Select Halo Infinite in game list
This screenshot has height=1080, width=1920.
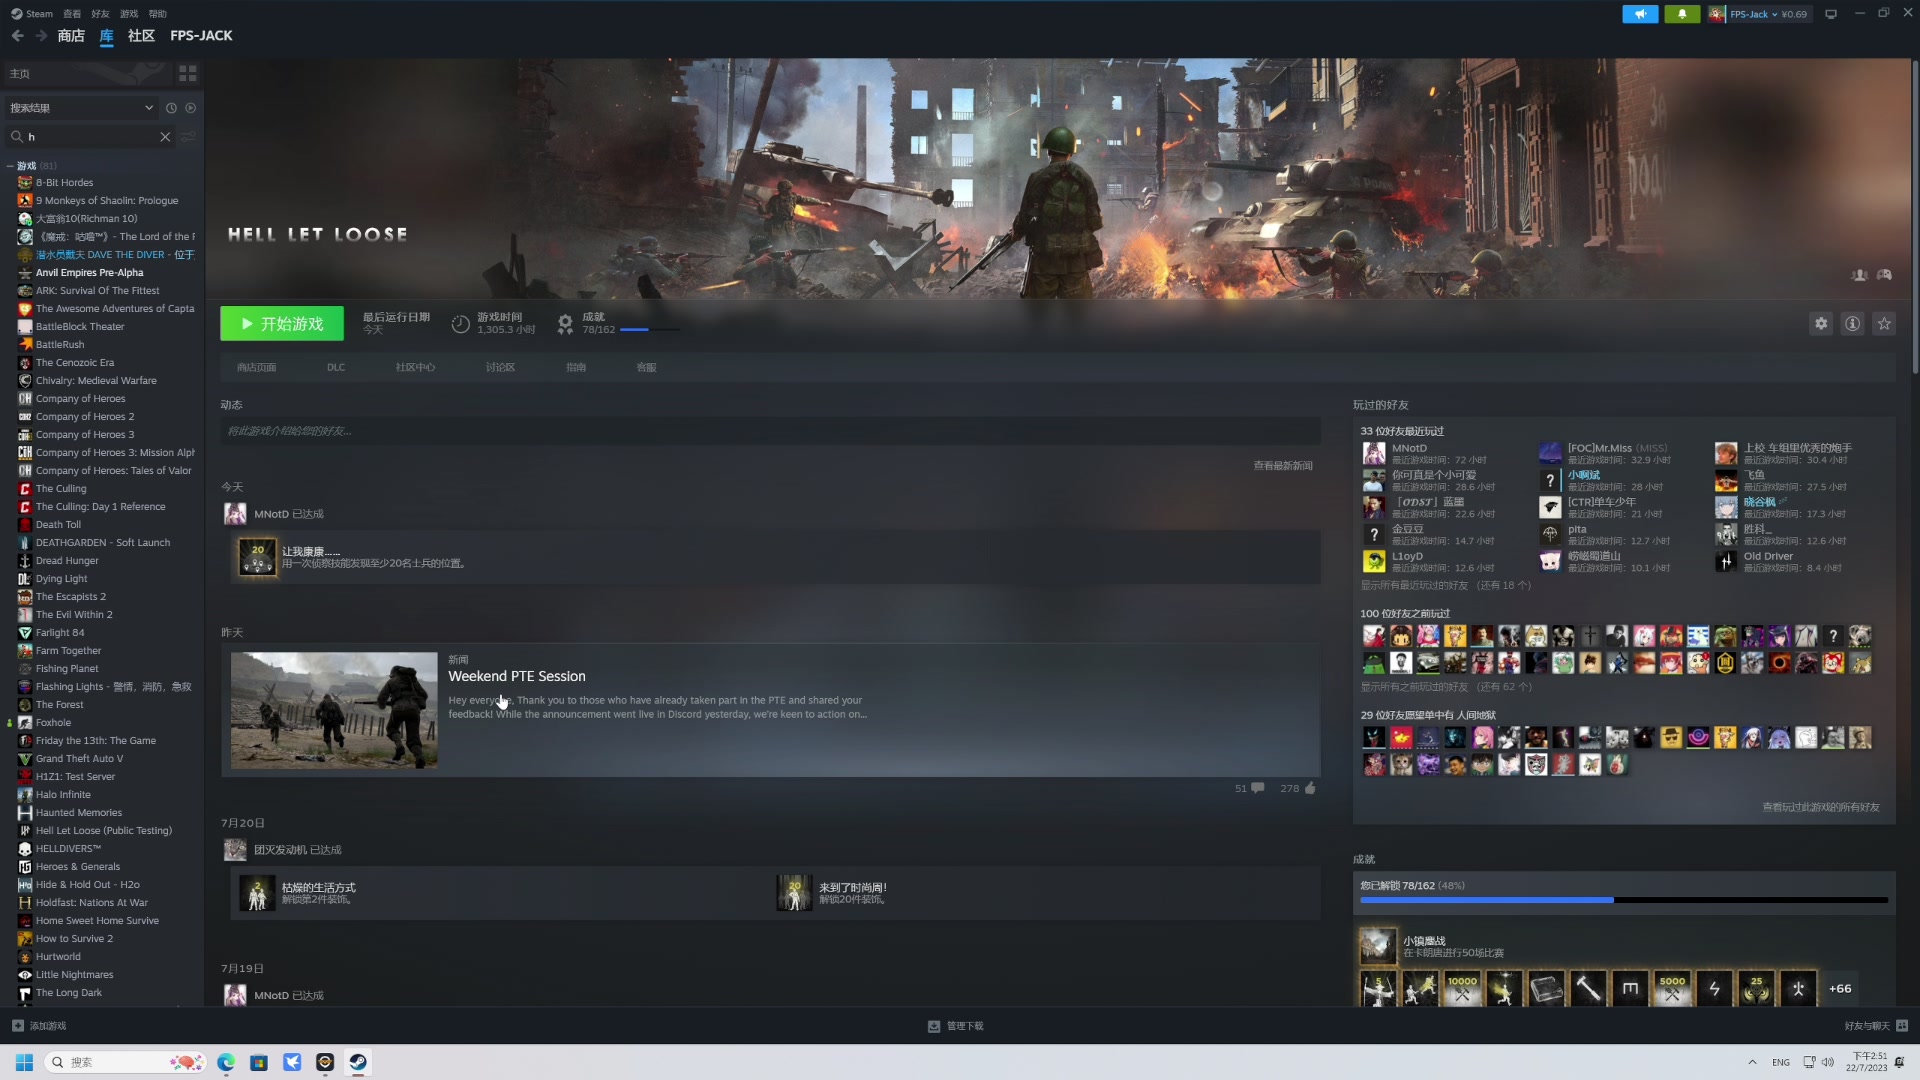(62, 795)
